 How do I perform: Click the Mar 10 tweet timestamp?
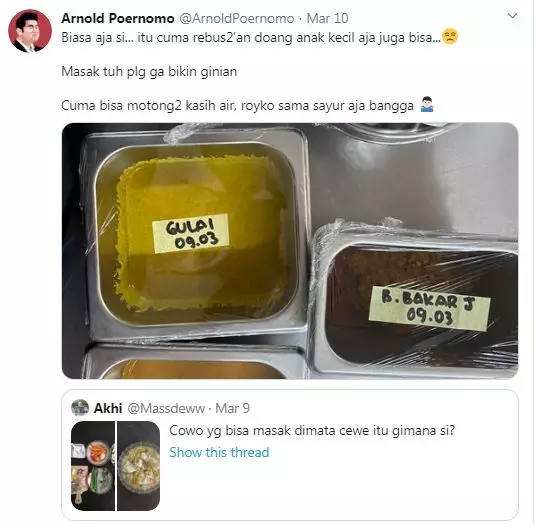327,18
